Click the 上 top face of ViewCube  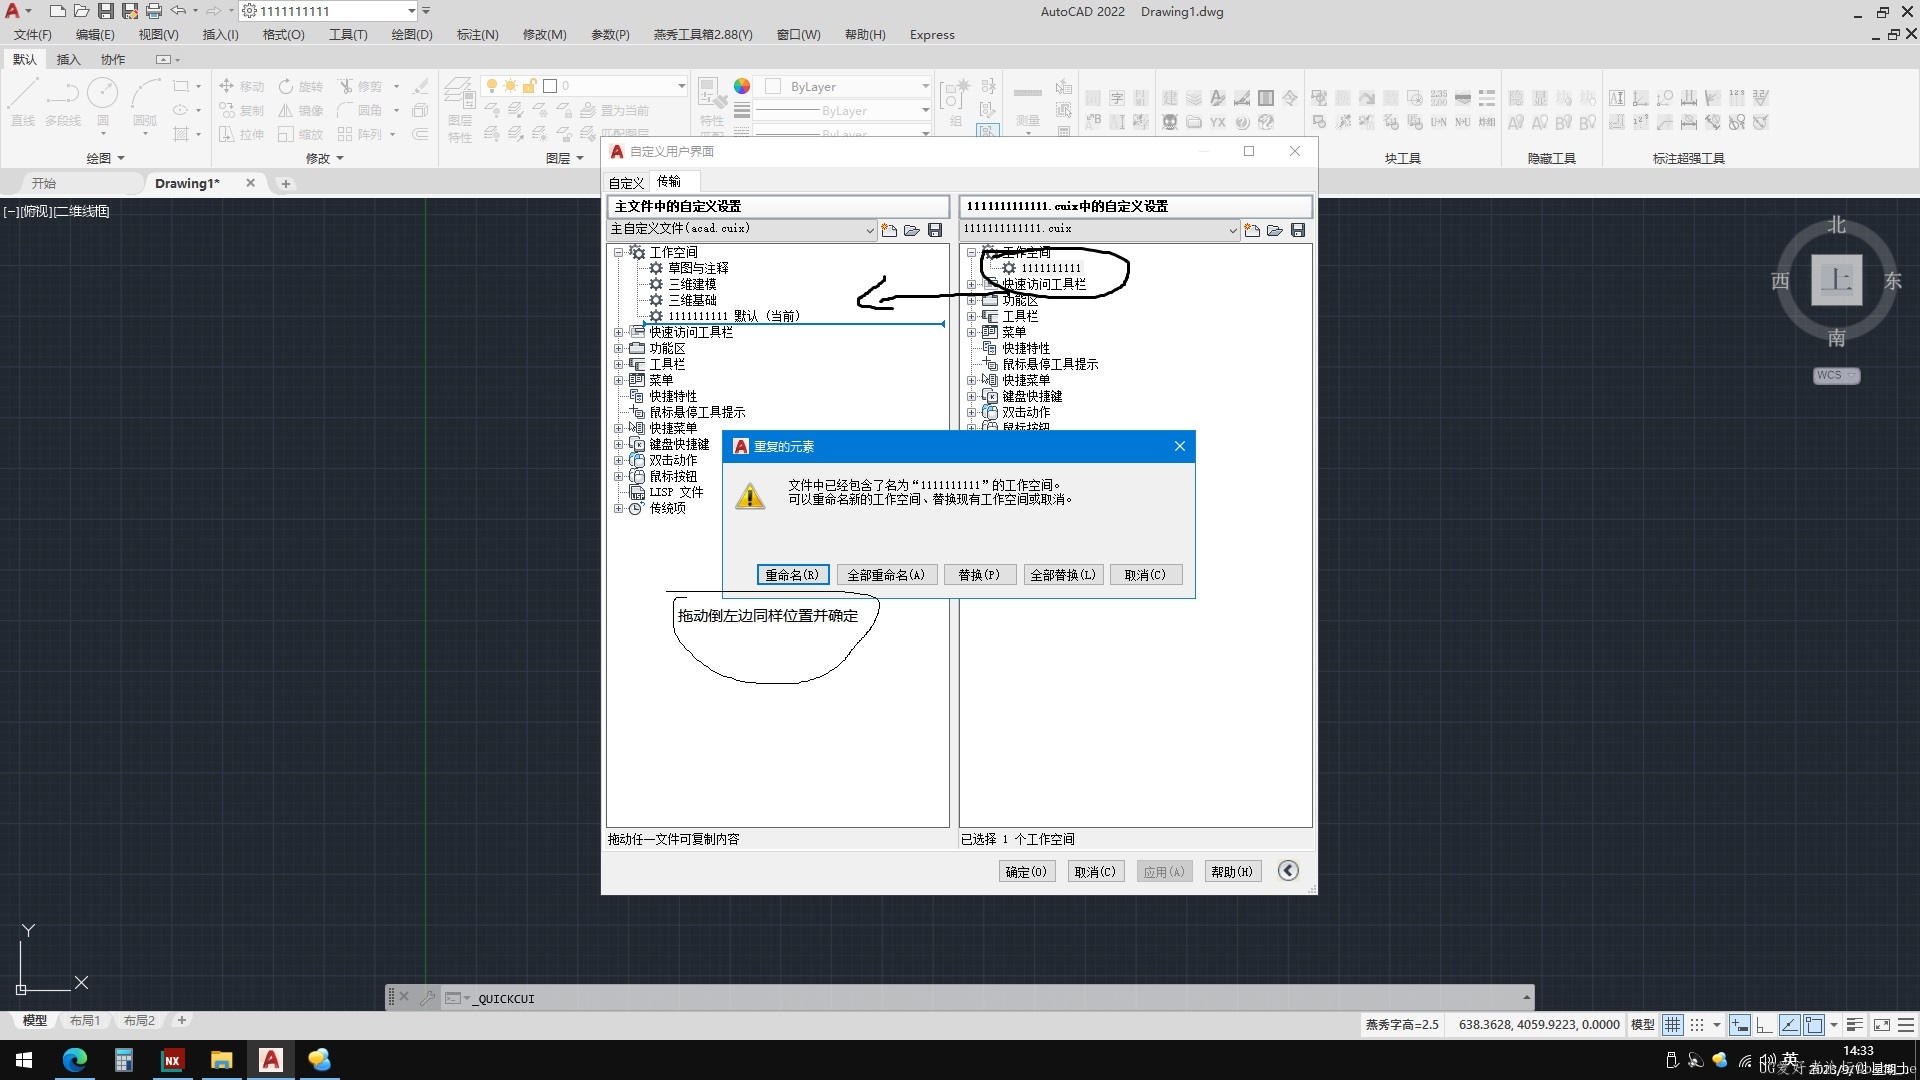coord(1836,279)
